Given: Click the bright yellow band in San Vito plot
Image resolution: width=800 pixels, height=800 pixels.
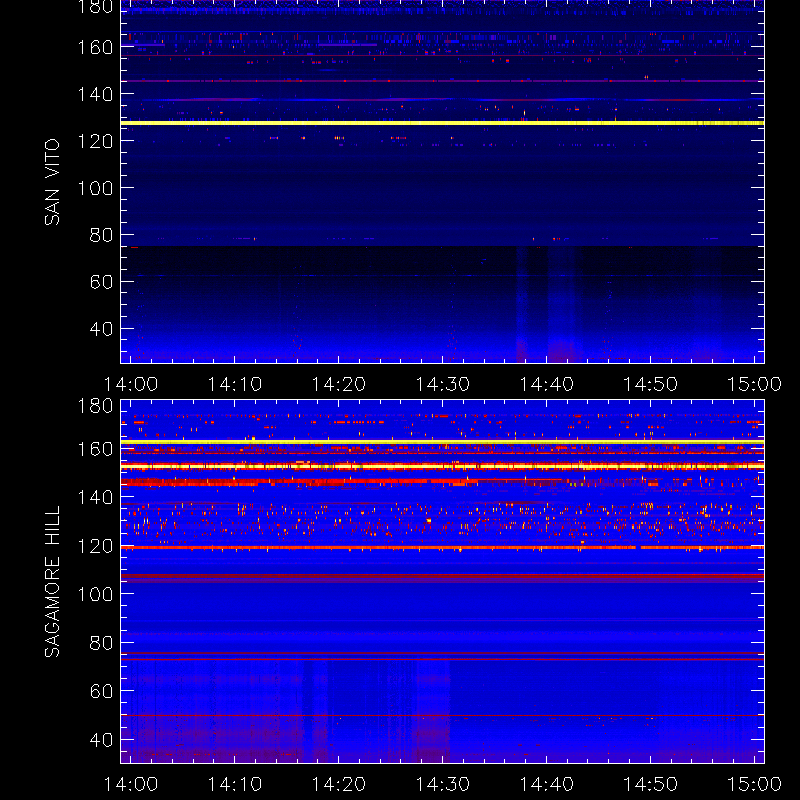Looking at the screenshot, I should coord(442,123).
